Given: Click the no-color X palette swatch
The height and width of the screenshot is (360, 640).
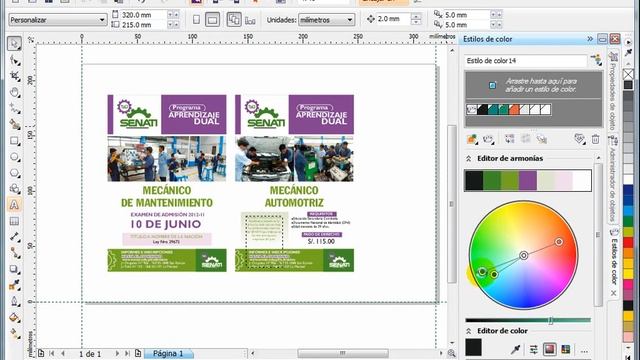Looking at the screenshot, I should 629,74.
